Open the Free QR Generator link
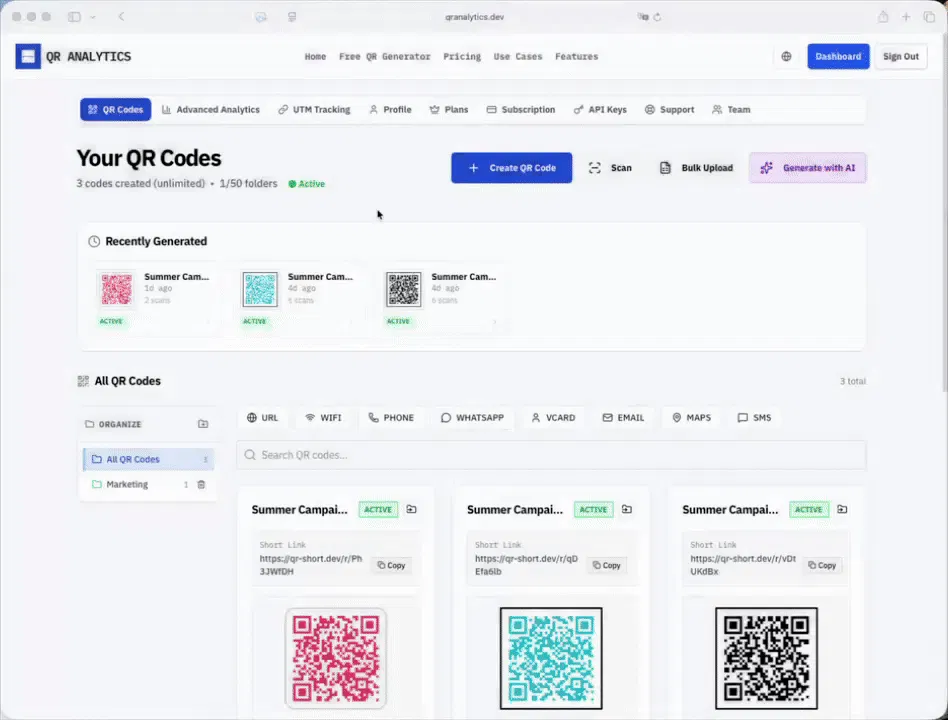Viewport: 948px width, 720px height. [385, 56]
